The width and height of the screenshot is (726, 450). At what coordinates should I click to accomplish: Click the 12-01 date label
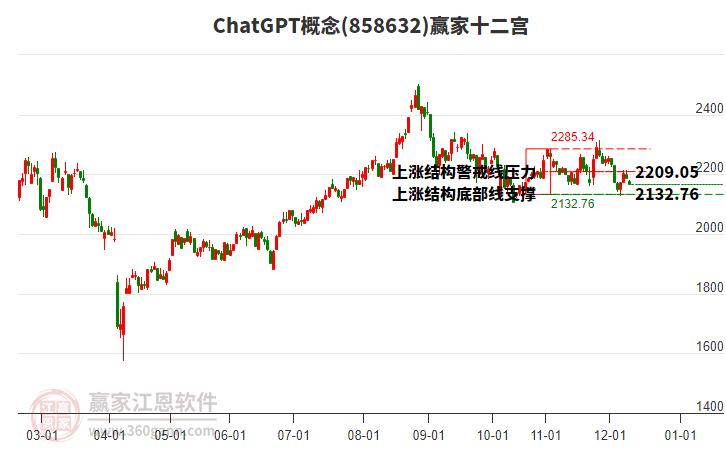[x=610, y=435]
